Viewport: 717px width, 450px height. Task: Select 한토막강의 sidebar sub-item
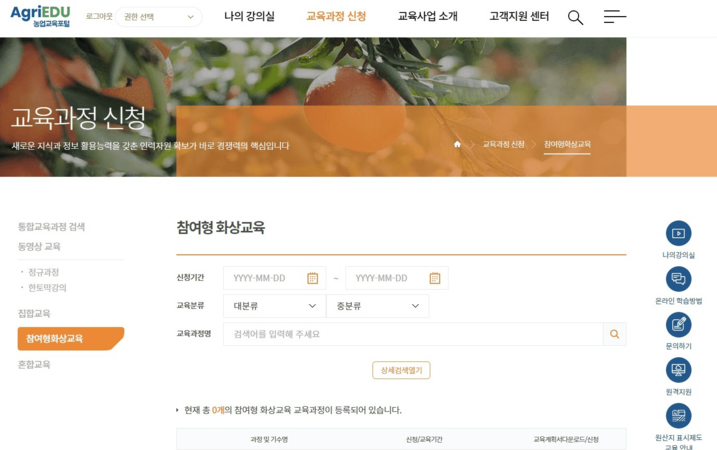click(x=47, y=288)
